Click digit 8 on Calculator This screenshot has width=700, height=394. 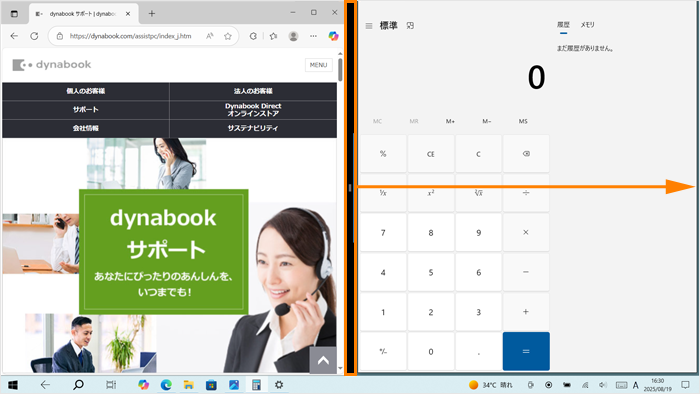430,232
